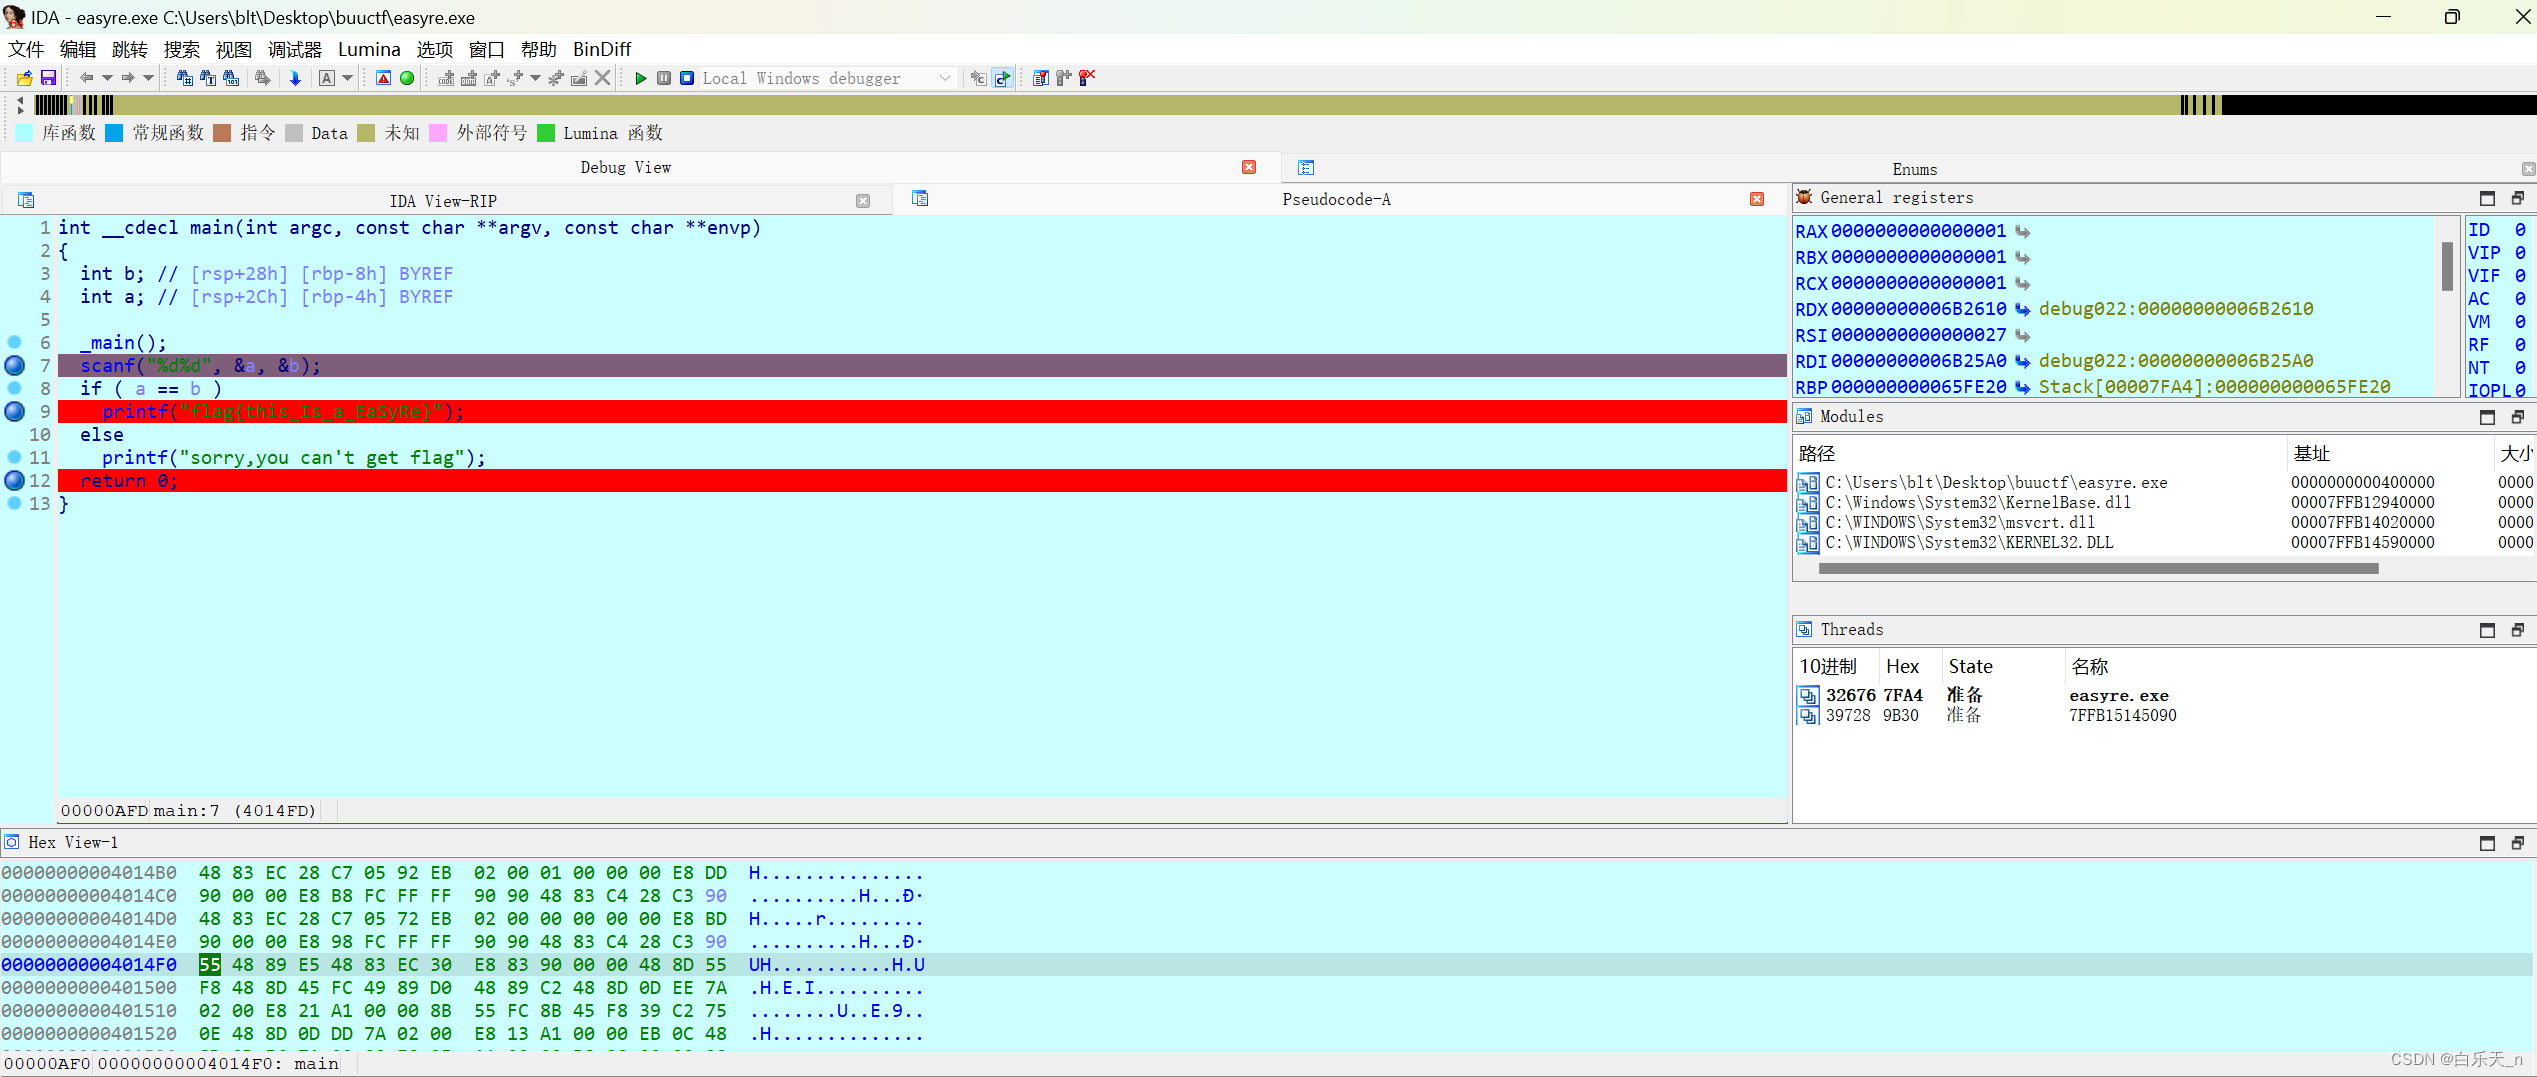Switch to the Debug View tab
The image size is (2537, 1077).
click(x=626, y=167)
